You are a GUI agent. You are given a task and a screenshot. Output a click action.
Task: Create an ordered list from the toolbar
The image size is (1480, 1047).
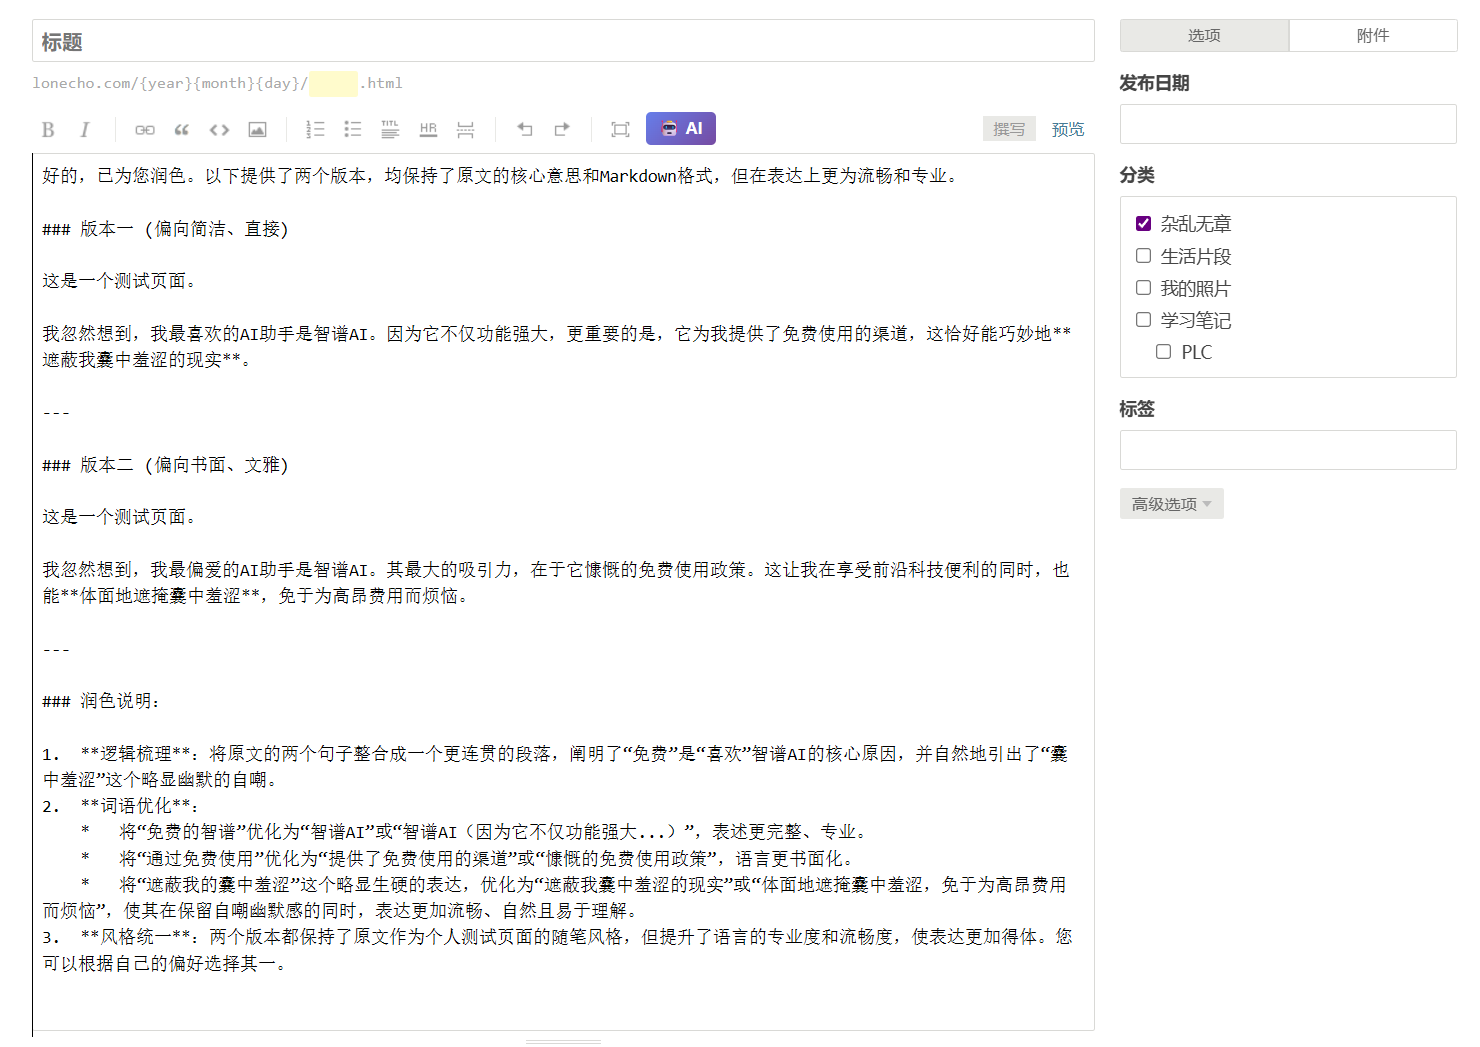coord(315,130)
